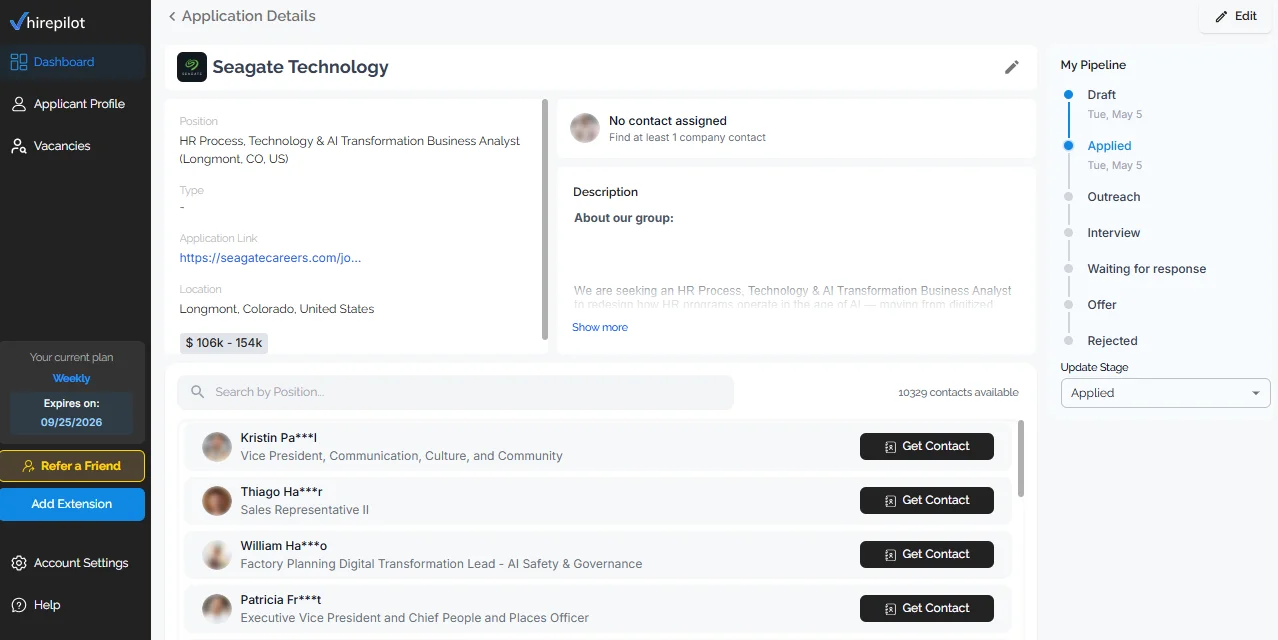Click the Dashboard grid icon
1278x640 pixels.
tap(18, 62)
